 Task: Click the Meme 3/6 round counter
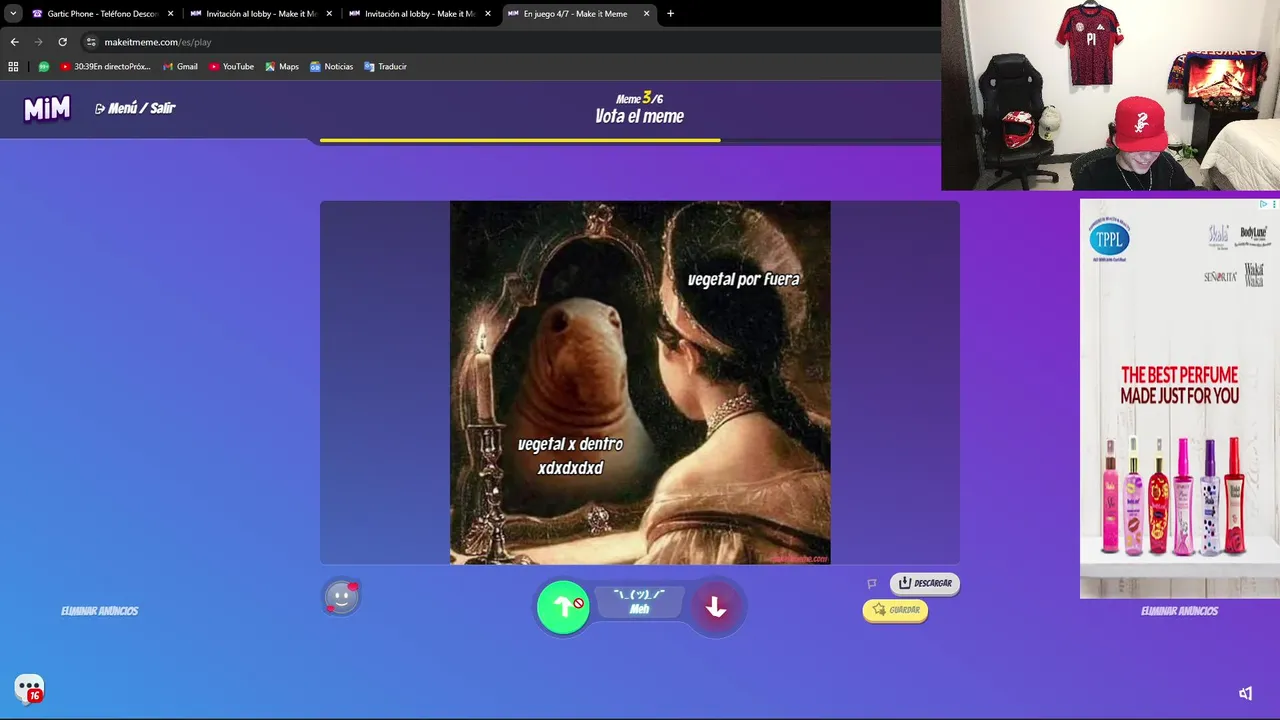pyautogui.click(x=639, y=98)
